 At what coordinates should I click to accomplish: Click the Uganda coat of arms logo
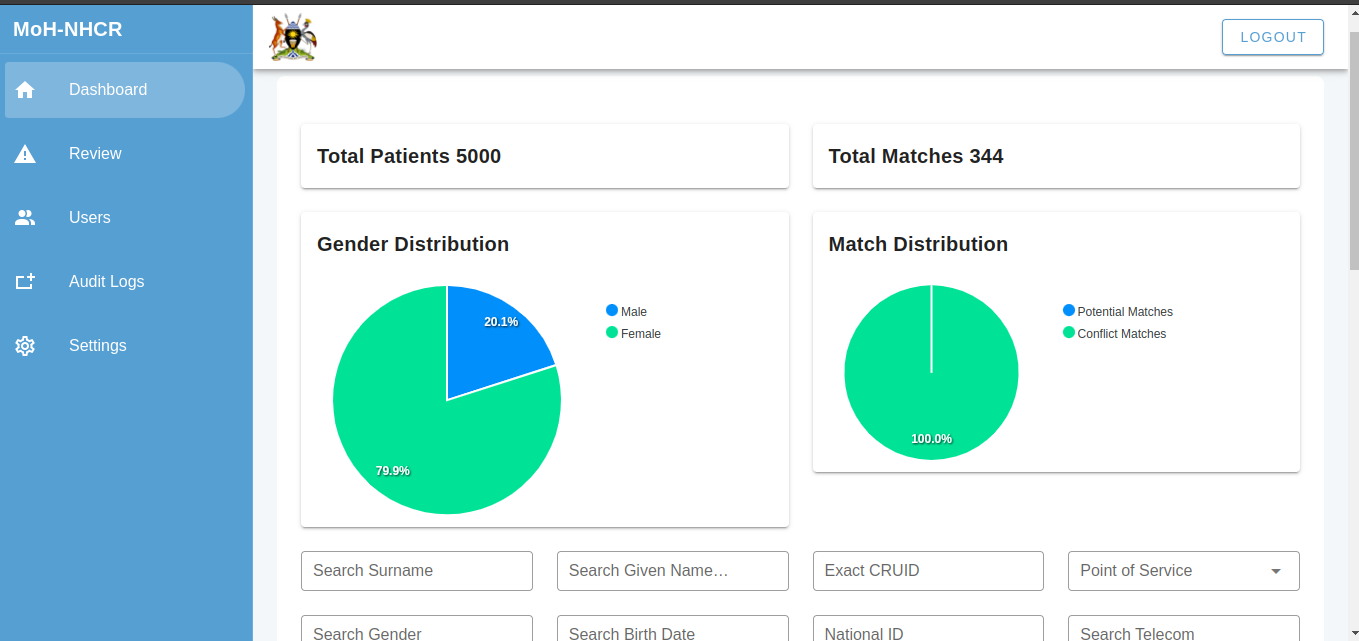(x=292, y=38)
